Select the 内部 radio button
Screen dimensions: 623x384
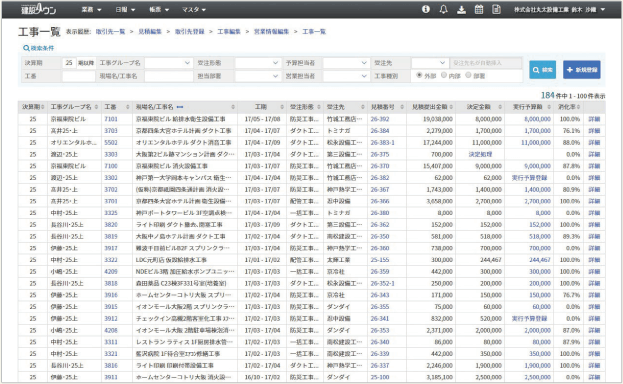[x=444, y=75]
